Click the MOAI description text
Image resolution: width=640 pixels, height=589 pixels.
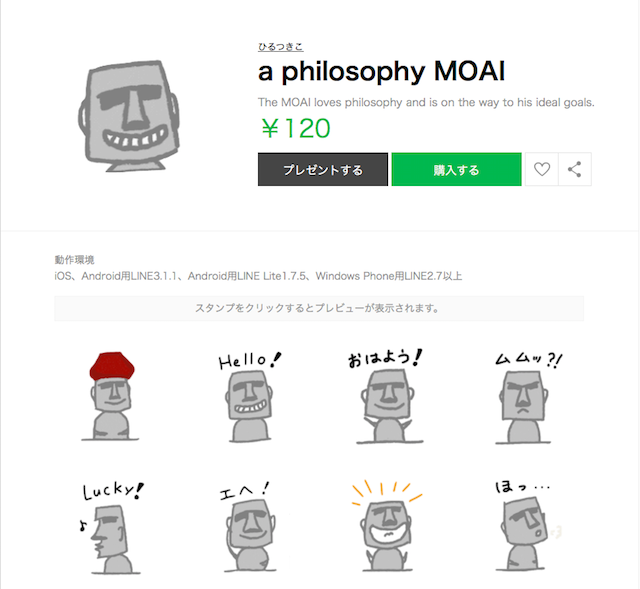click(426, 102)
